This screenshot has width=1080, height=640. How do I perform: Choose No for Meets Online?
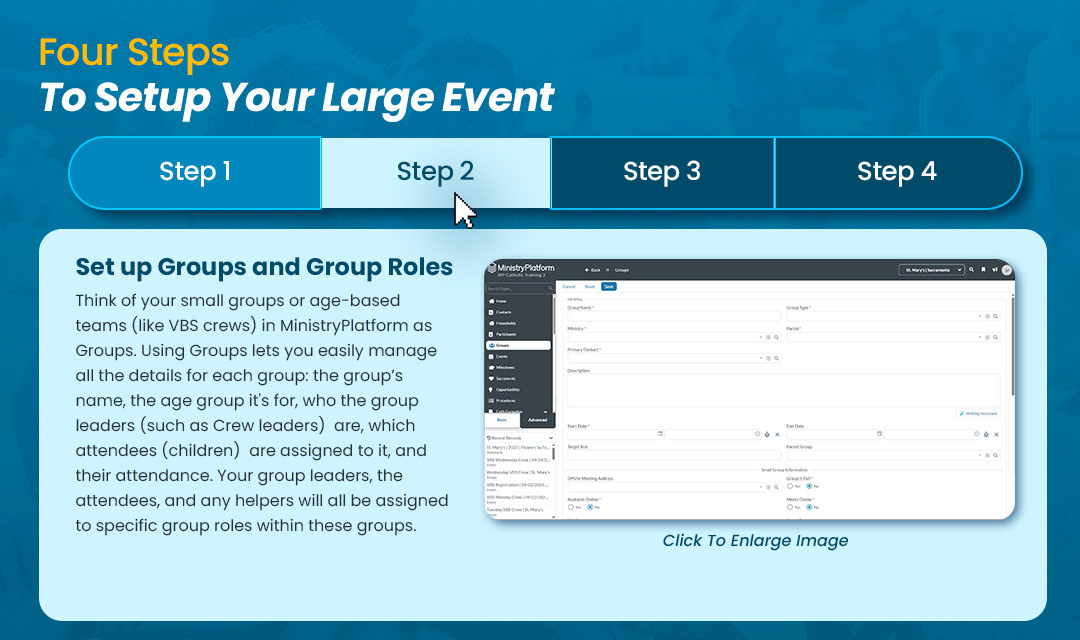coord(811,506)
